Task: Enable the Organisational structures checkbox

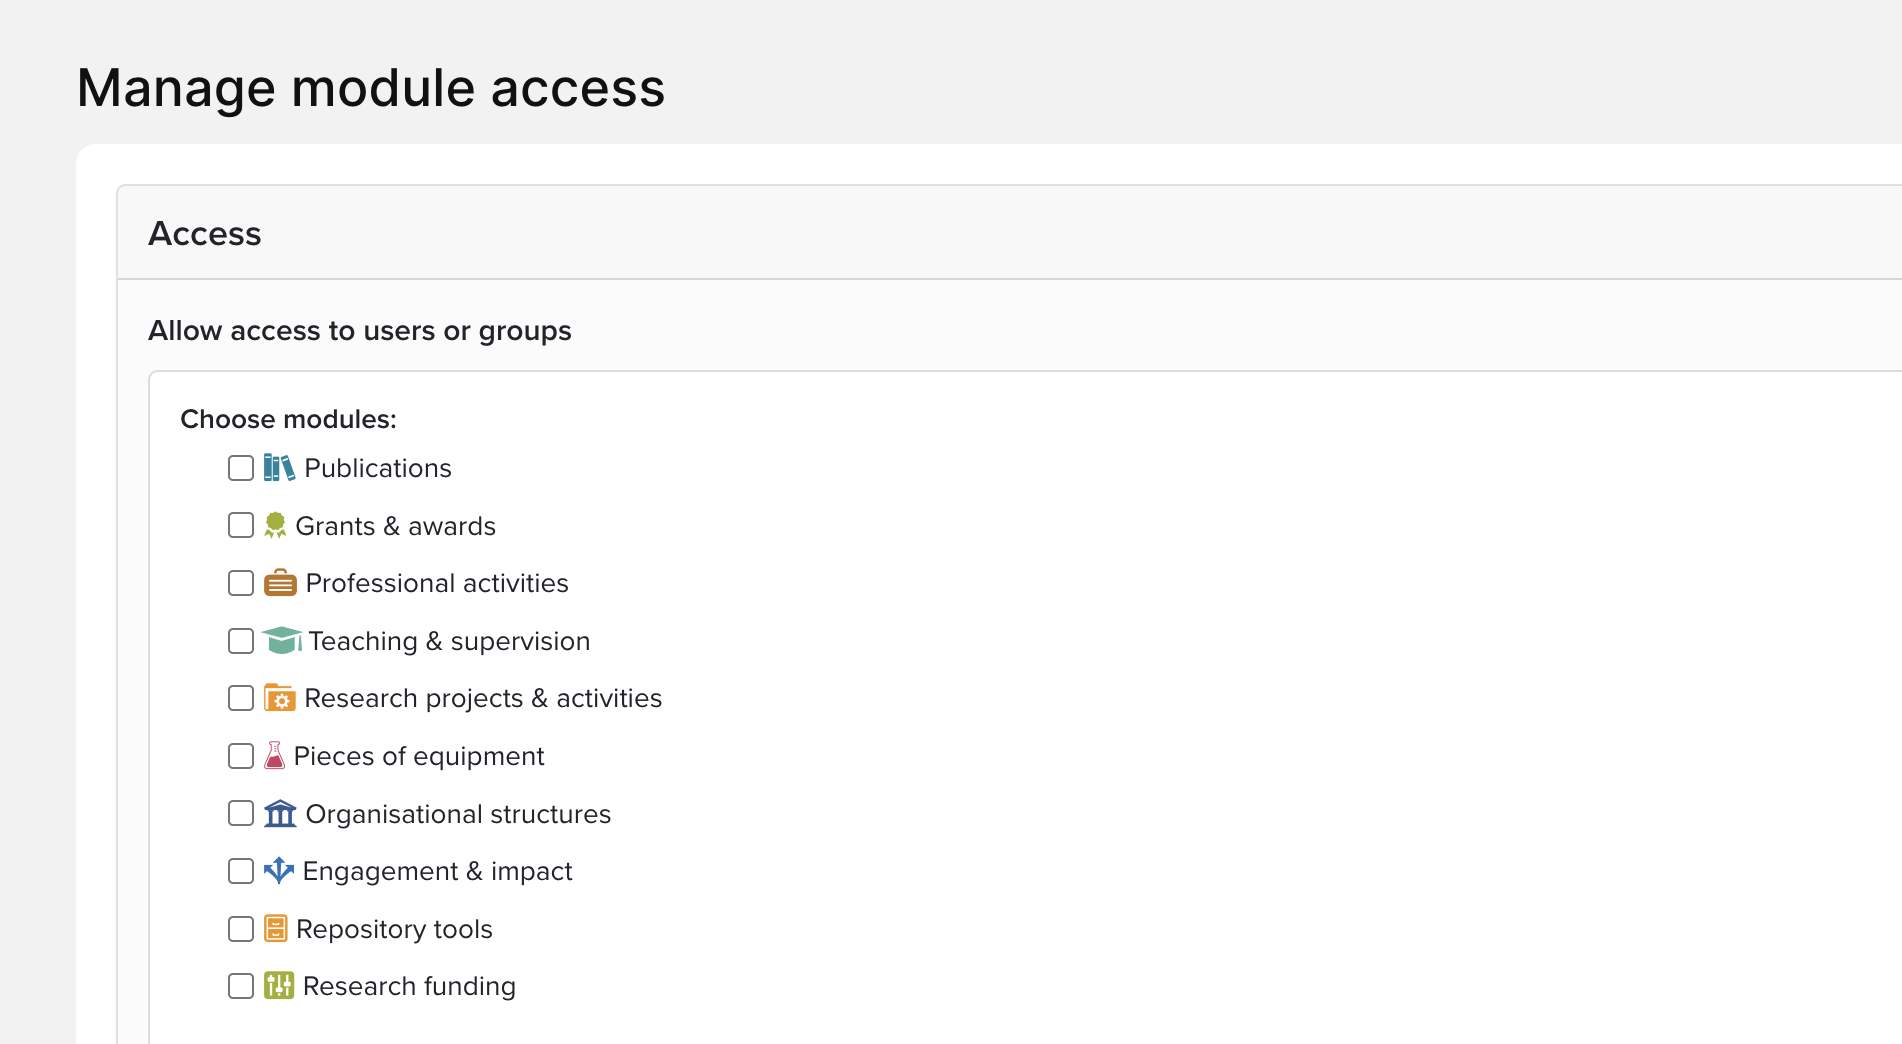Action: click(241, 813)
